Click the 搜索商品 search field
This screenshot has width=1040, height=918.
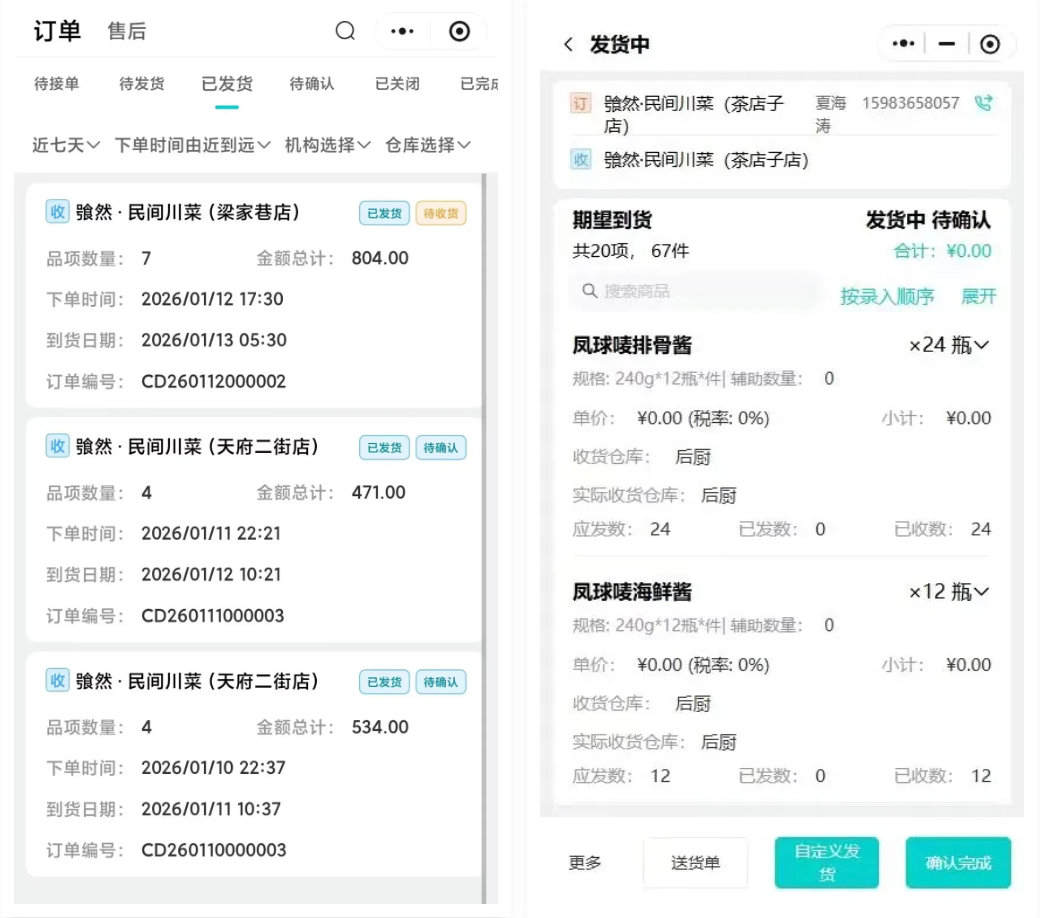coord(694,291)
